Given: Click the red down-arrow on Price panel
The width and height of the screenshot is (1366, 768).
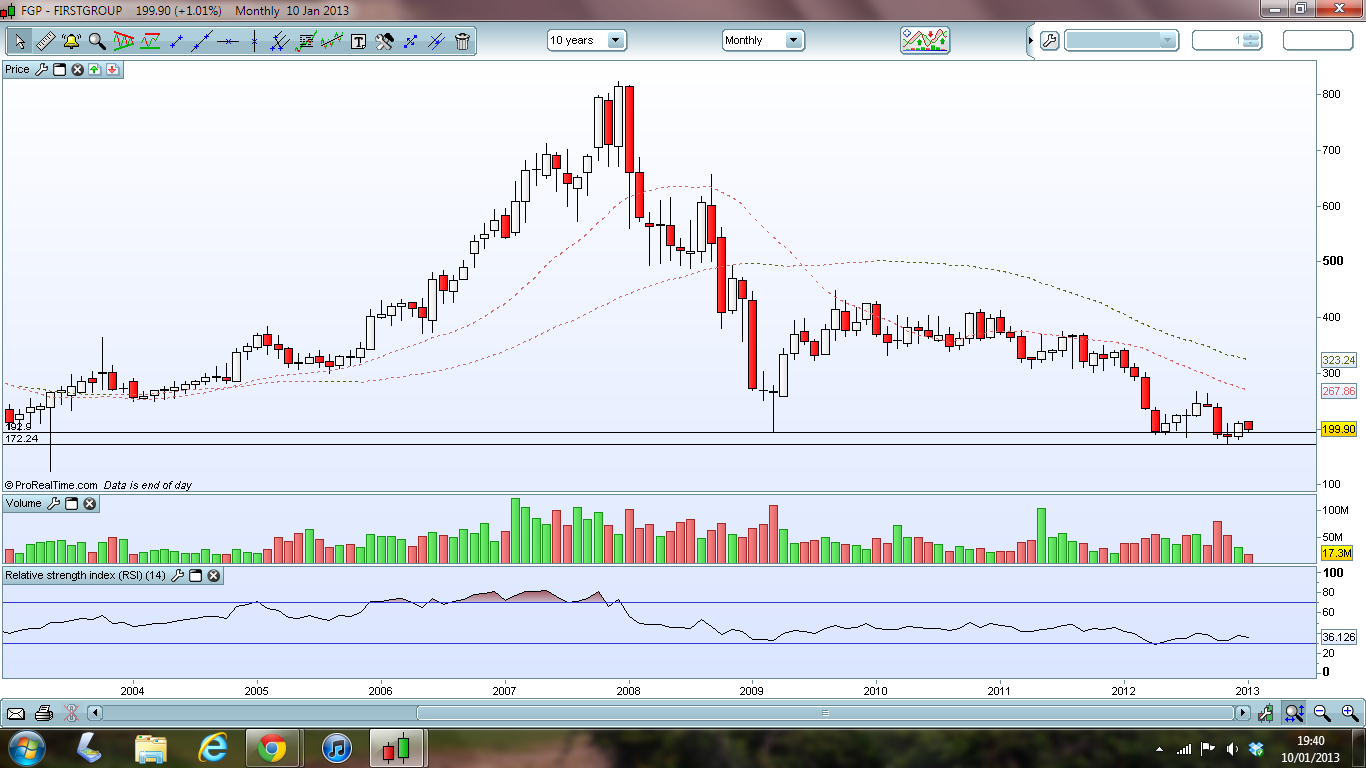Looking at the screenshot, I should point(112,70).
